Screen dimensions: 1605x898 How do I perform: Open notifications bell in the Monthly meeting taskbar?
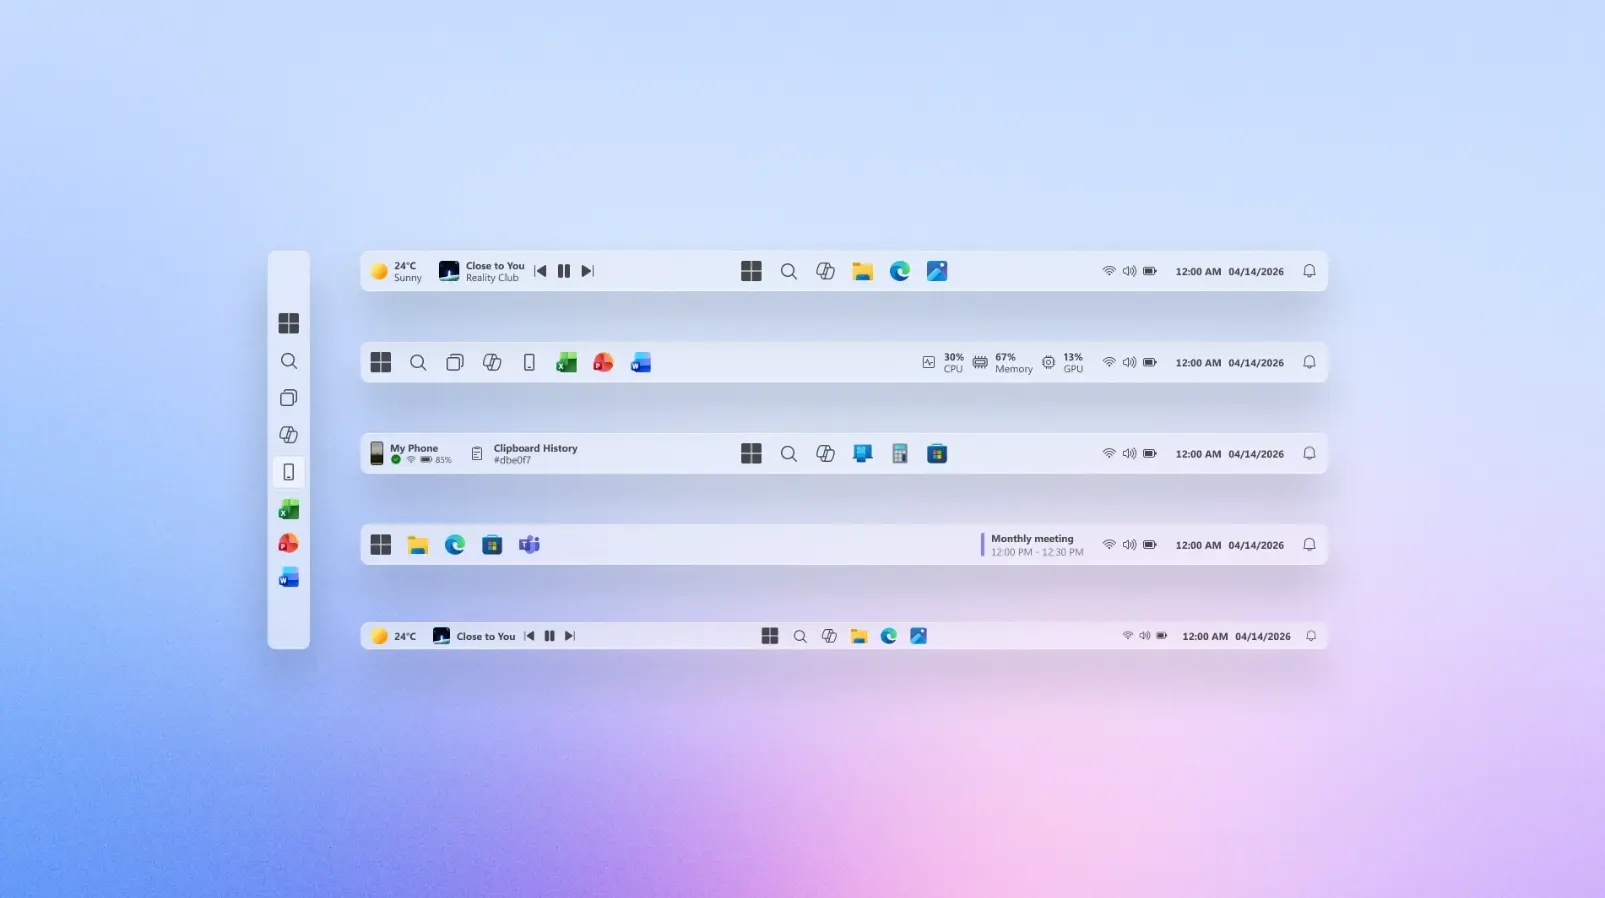1309,544
